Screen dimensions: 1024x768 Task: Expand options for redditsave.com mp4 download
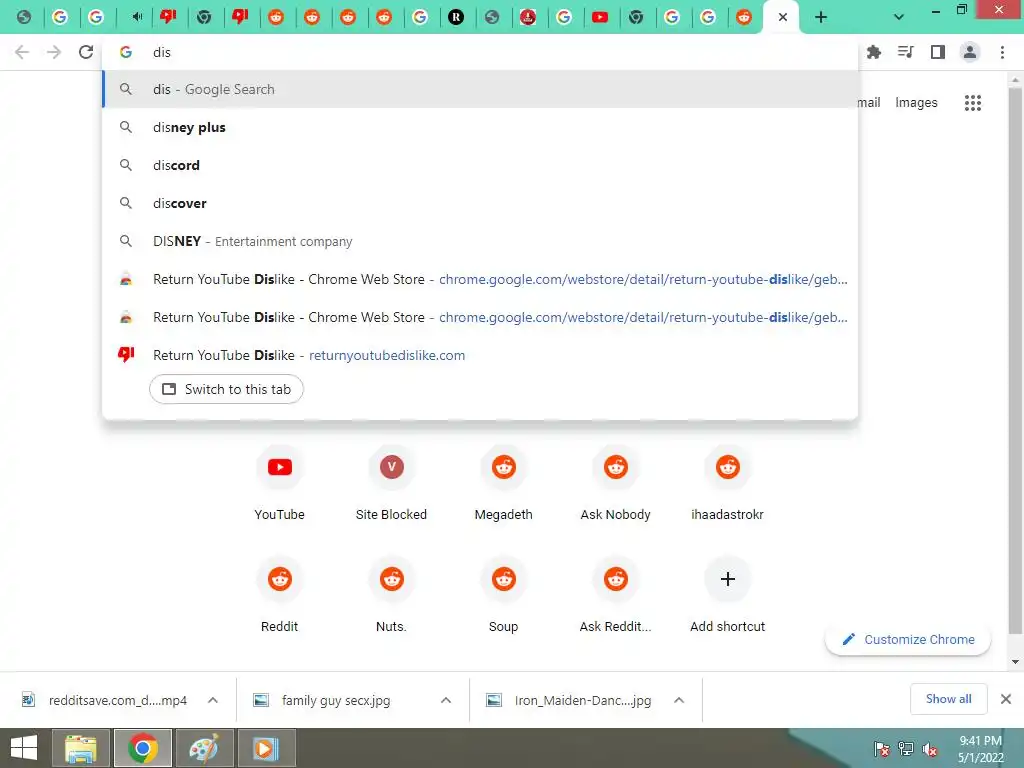coord(213,700)
